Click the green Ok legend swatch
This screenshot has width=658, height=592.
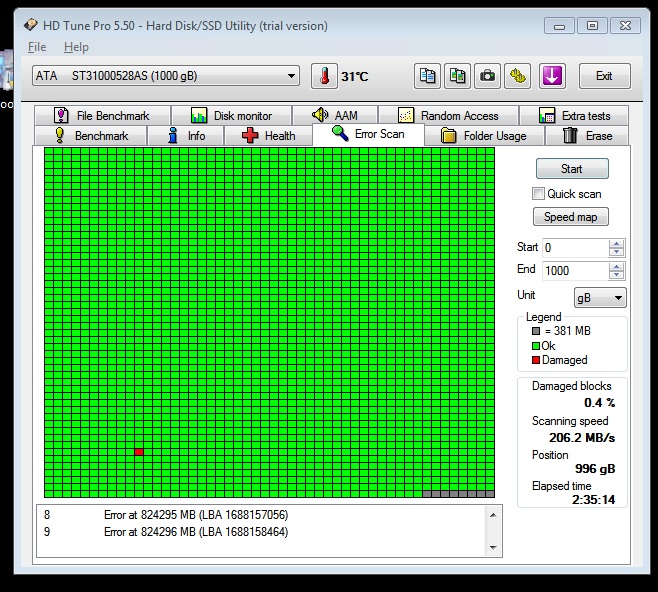536,346
